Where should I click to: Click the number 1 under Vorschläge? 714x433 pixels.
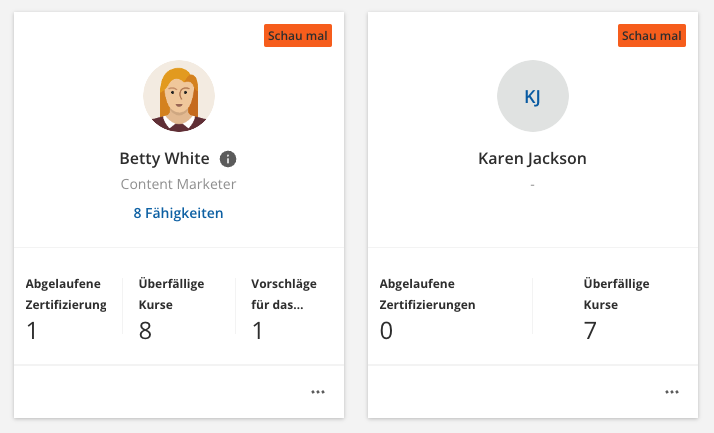258,331
